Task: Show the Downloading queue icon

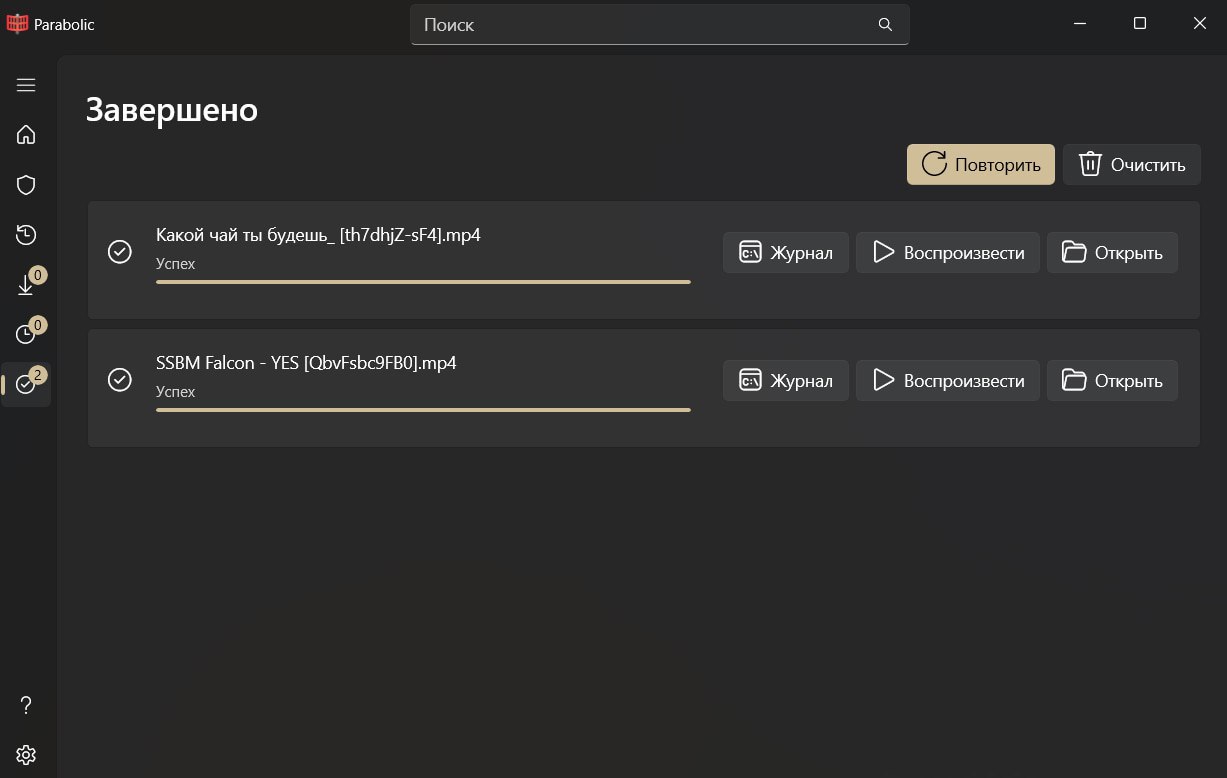Action: pyautogui.click(x=26, y=285)
